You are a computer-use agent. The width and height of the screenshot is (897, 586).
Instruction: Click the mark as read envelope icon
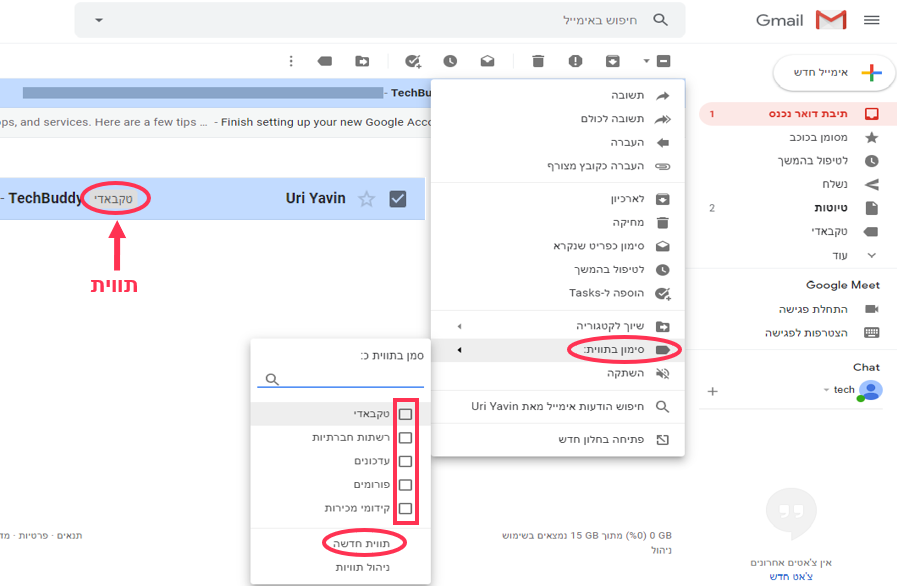487,61
